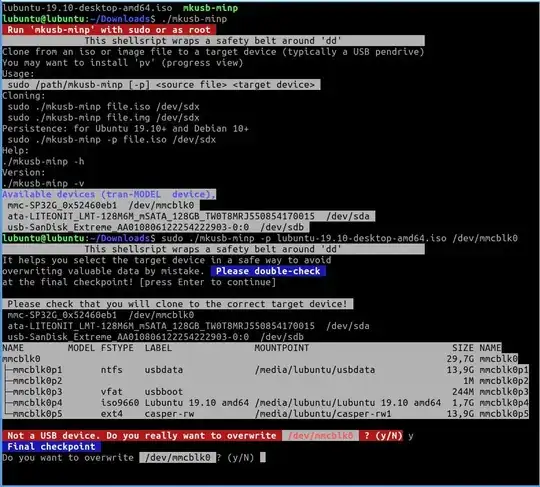Click the ata-LITEONIT /dev/sda device line
Screen dimensions: 540x487
(188, 216)
